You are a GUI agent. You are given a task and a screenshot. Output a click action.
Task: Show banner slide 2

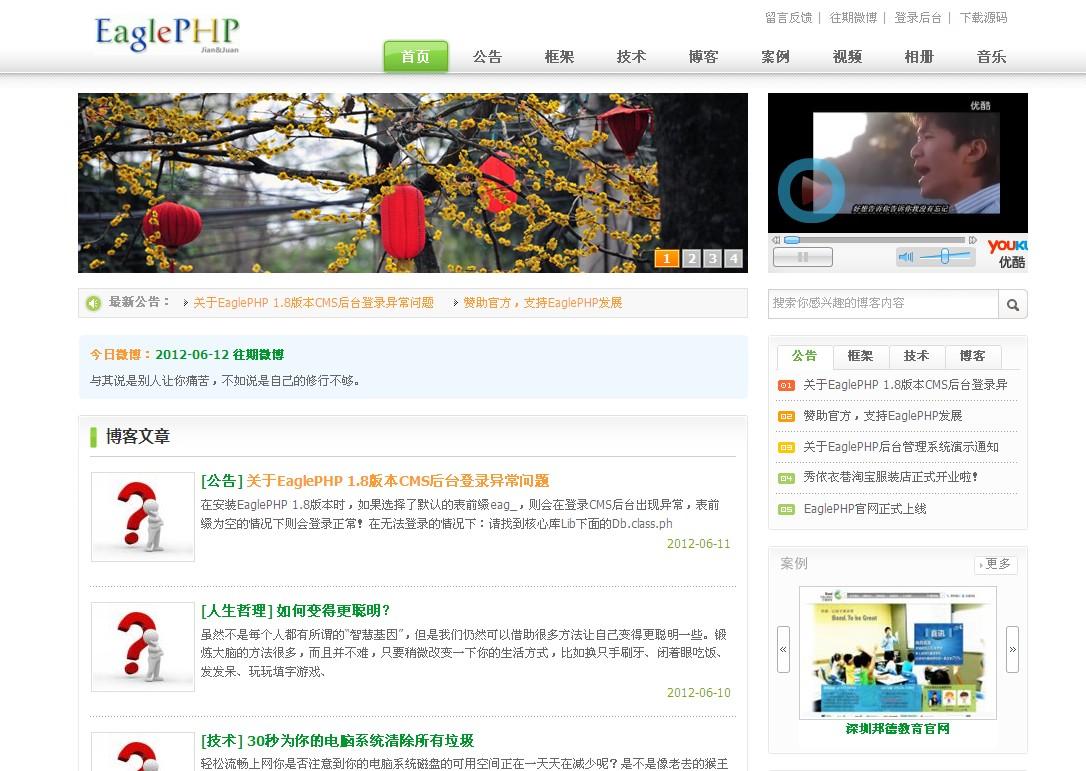(x=691, y=258)
